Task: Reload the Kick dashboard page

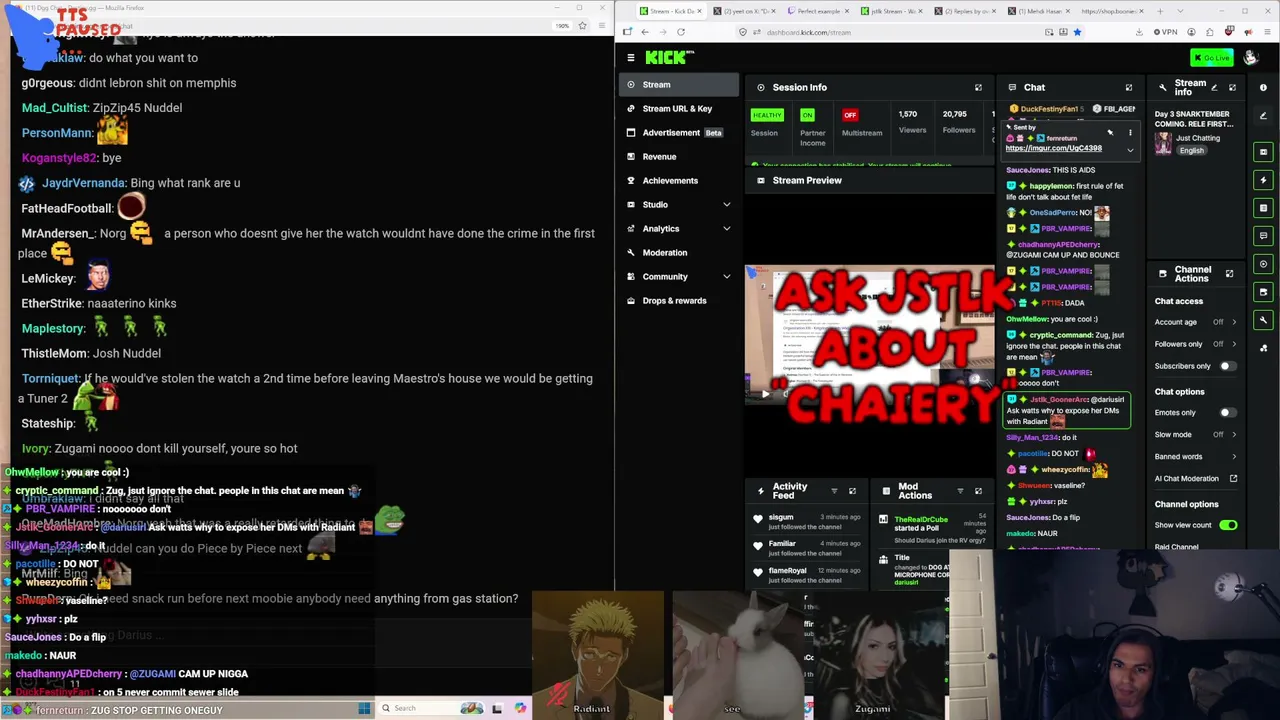Action: coord(681,32)
